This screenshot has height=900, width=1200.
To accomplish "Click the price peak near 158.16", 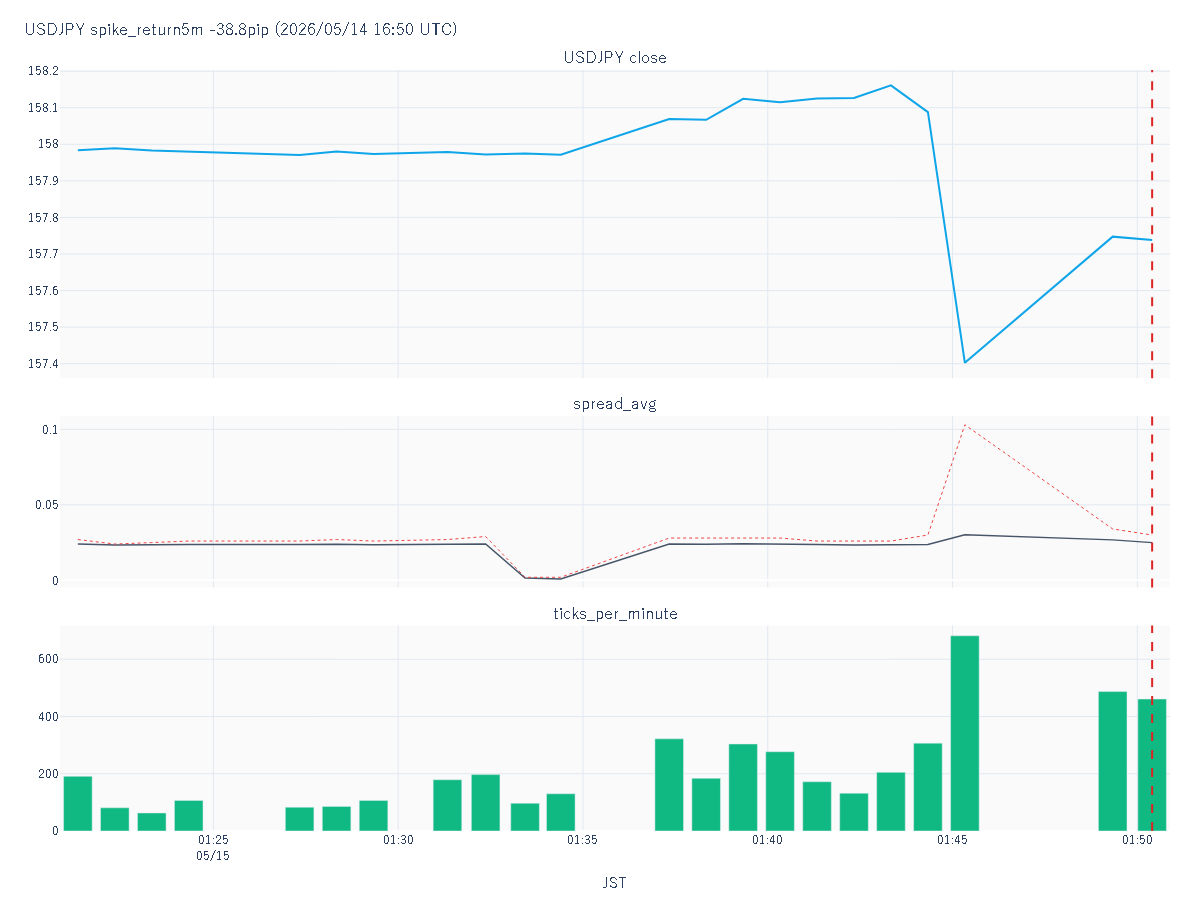I will click(x=890, y=85).
